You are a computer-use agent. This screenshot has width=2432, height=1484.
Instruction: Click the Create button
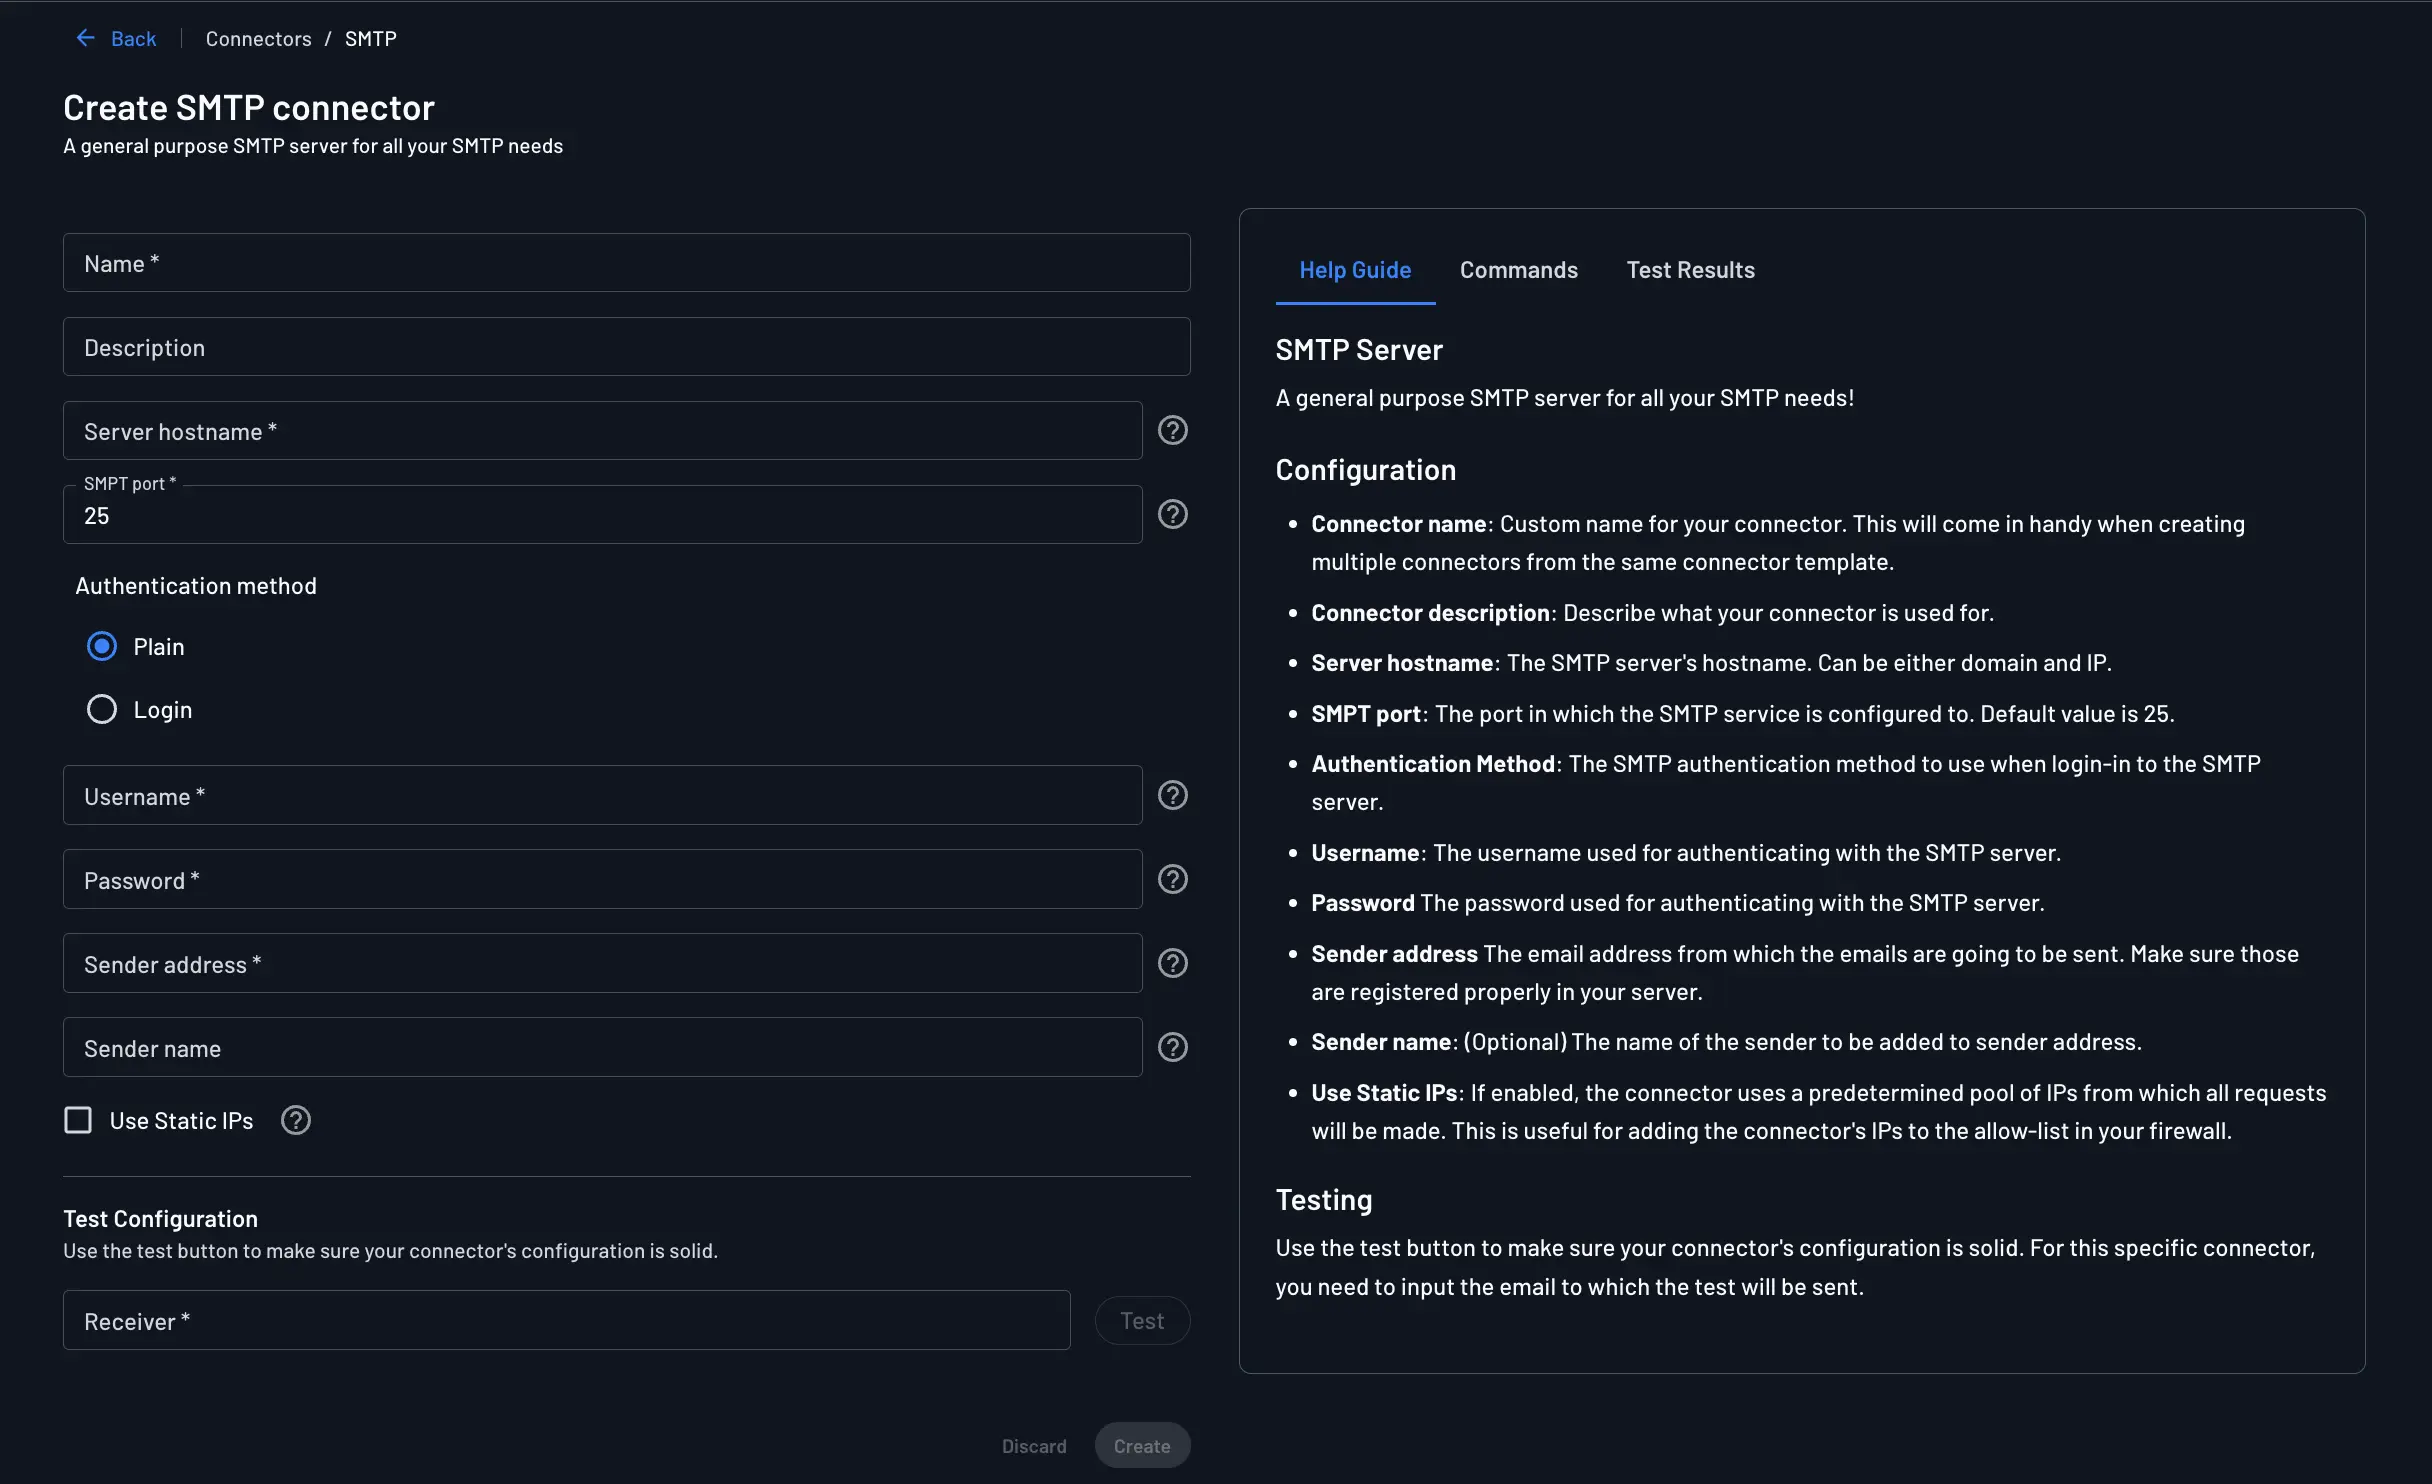click(x=1141, y=1445)
